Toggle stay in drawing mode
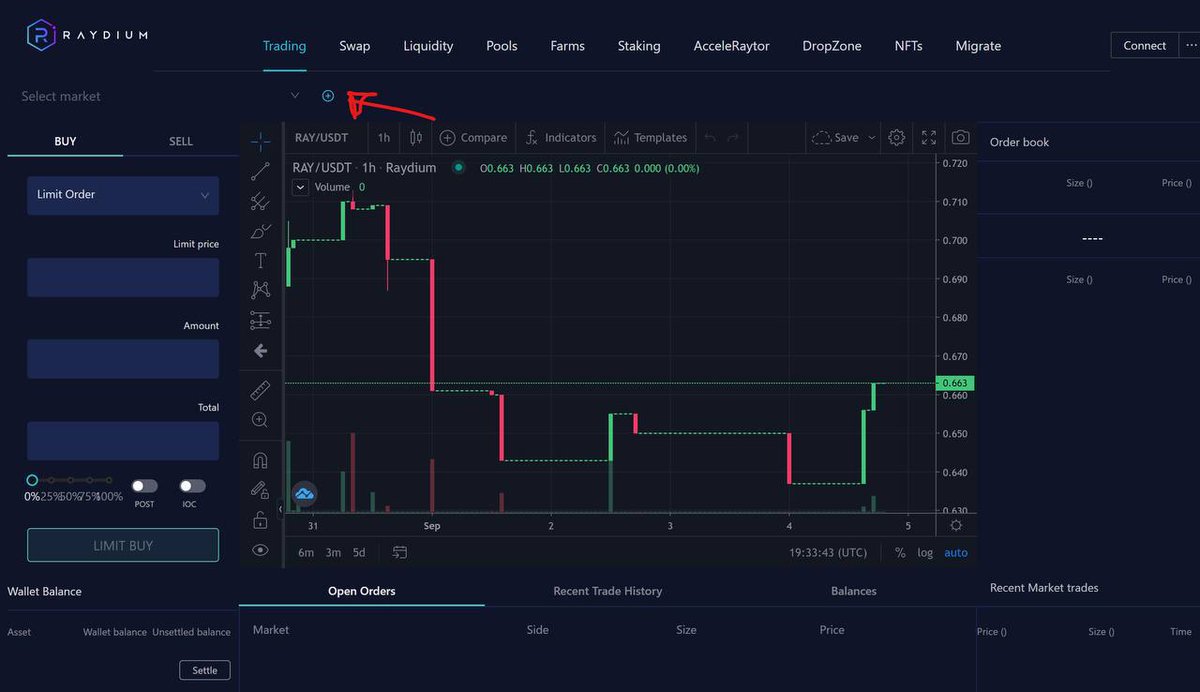The height and width of the screenshot is (692, 1200). click(260, 490)
